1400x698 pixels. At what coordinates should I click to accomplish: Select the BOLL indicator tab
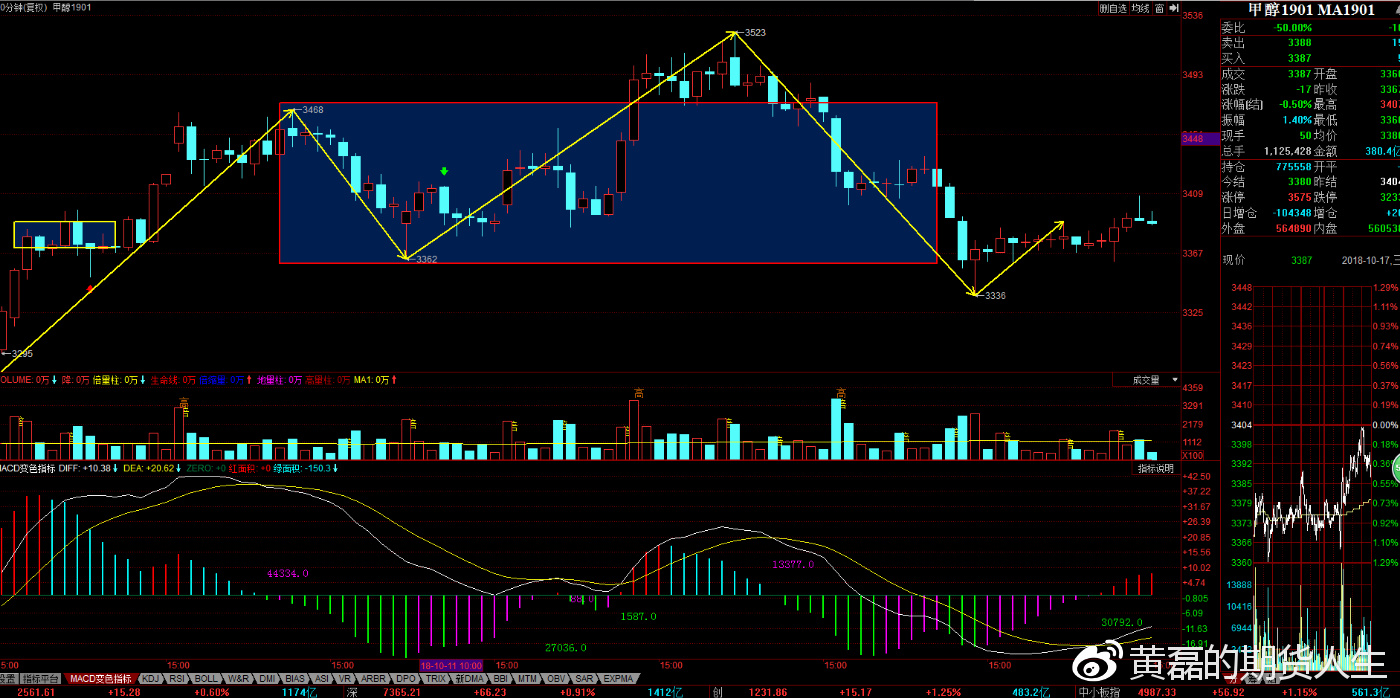tap(206, 678)
